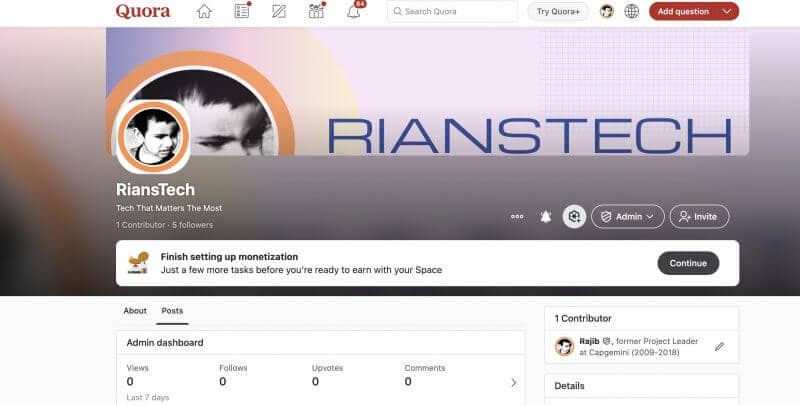Click the Quora logo
The image size is (800, 405).
tap(143, 11)
